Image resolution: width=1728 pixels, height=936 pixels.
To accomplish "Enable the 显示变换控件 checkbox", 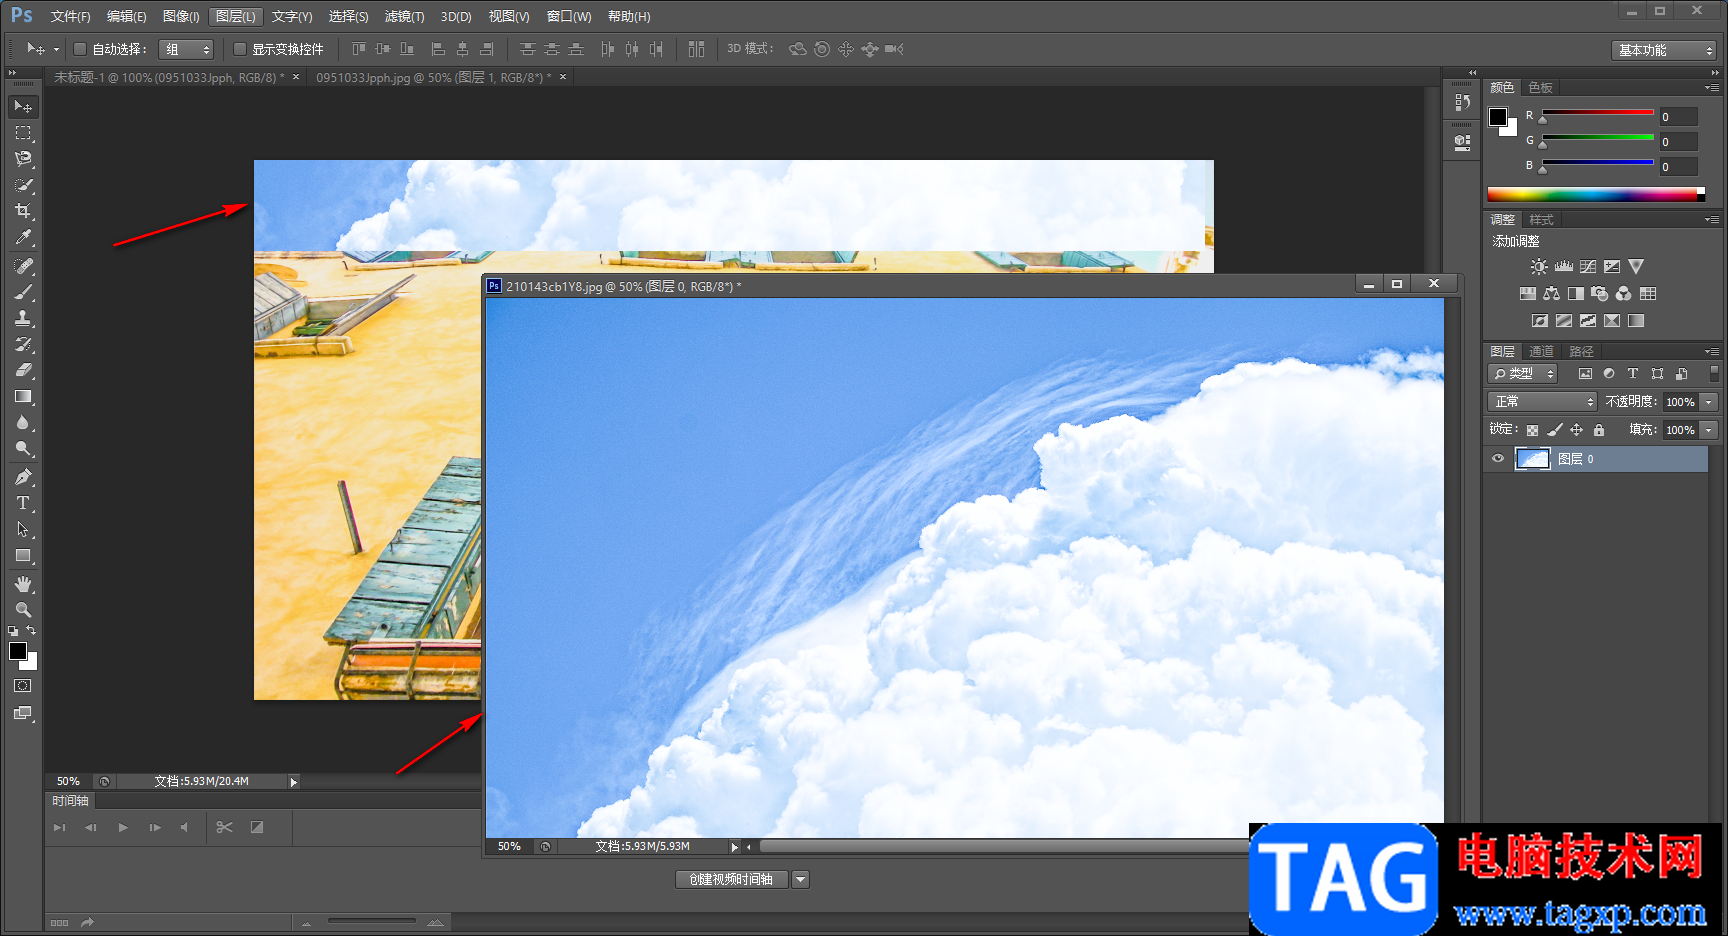I will pyautogui.click(x=240, y=49).
